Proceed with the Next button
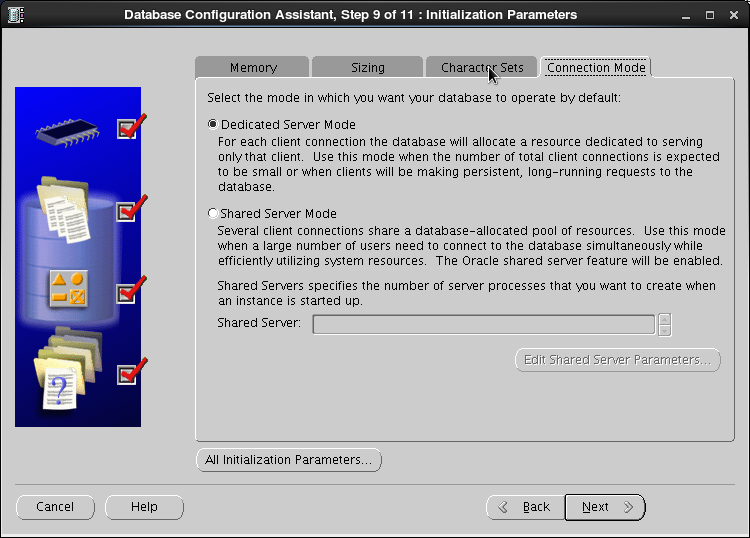This screenshot has width=750, height=538. (x=605, y=507)
